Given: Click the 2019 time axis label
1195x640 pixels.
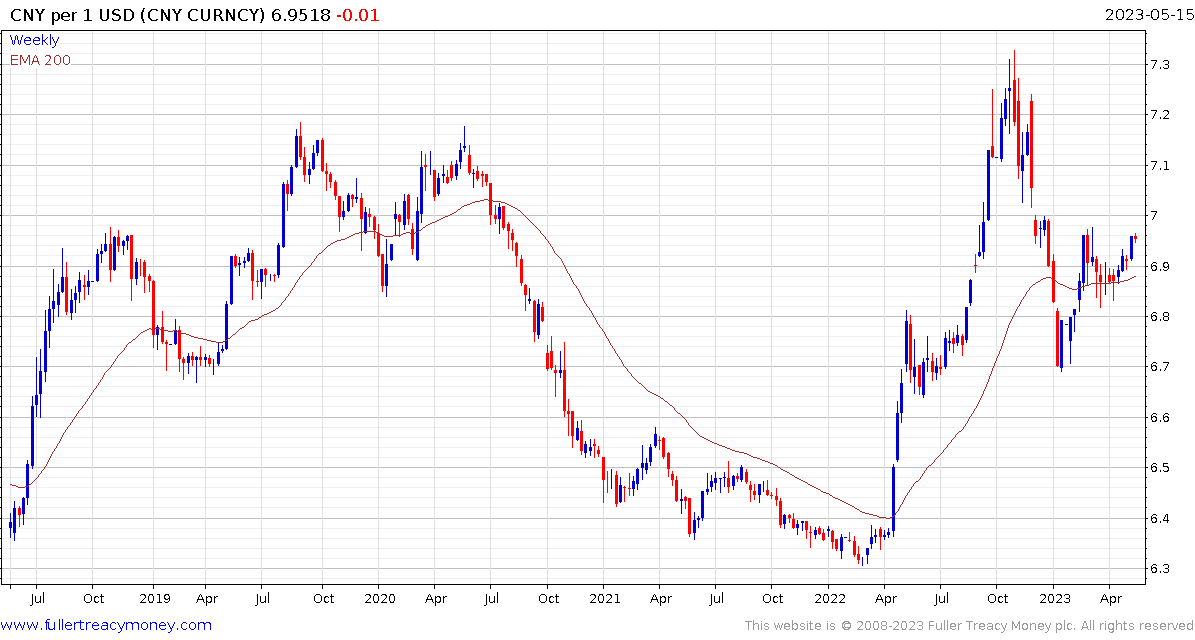Looking at the screenshot, I should coord(153,599).
